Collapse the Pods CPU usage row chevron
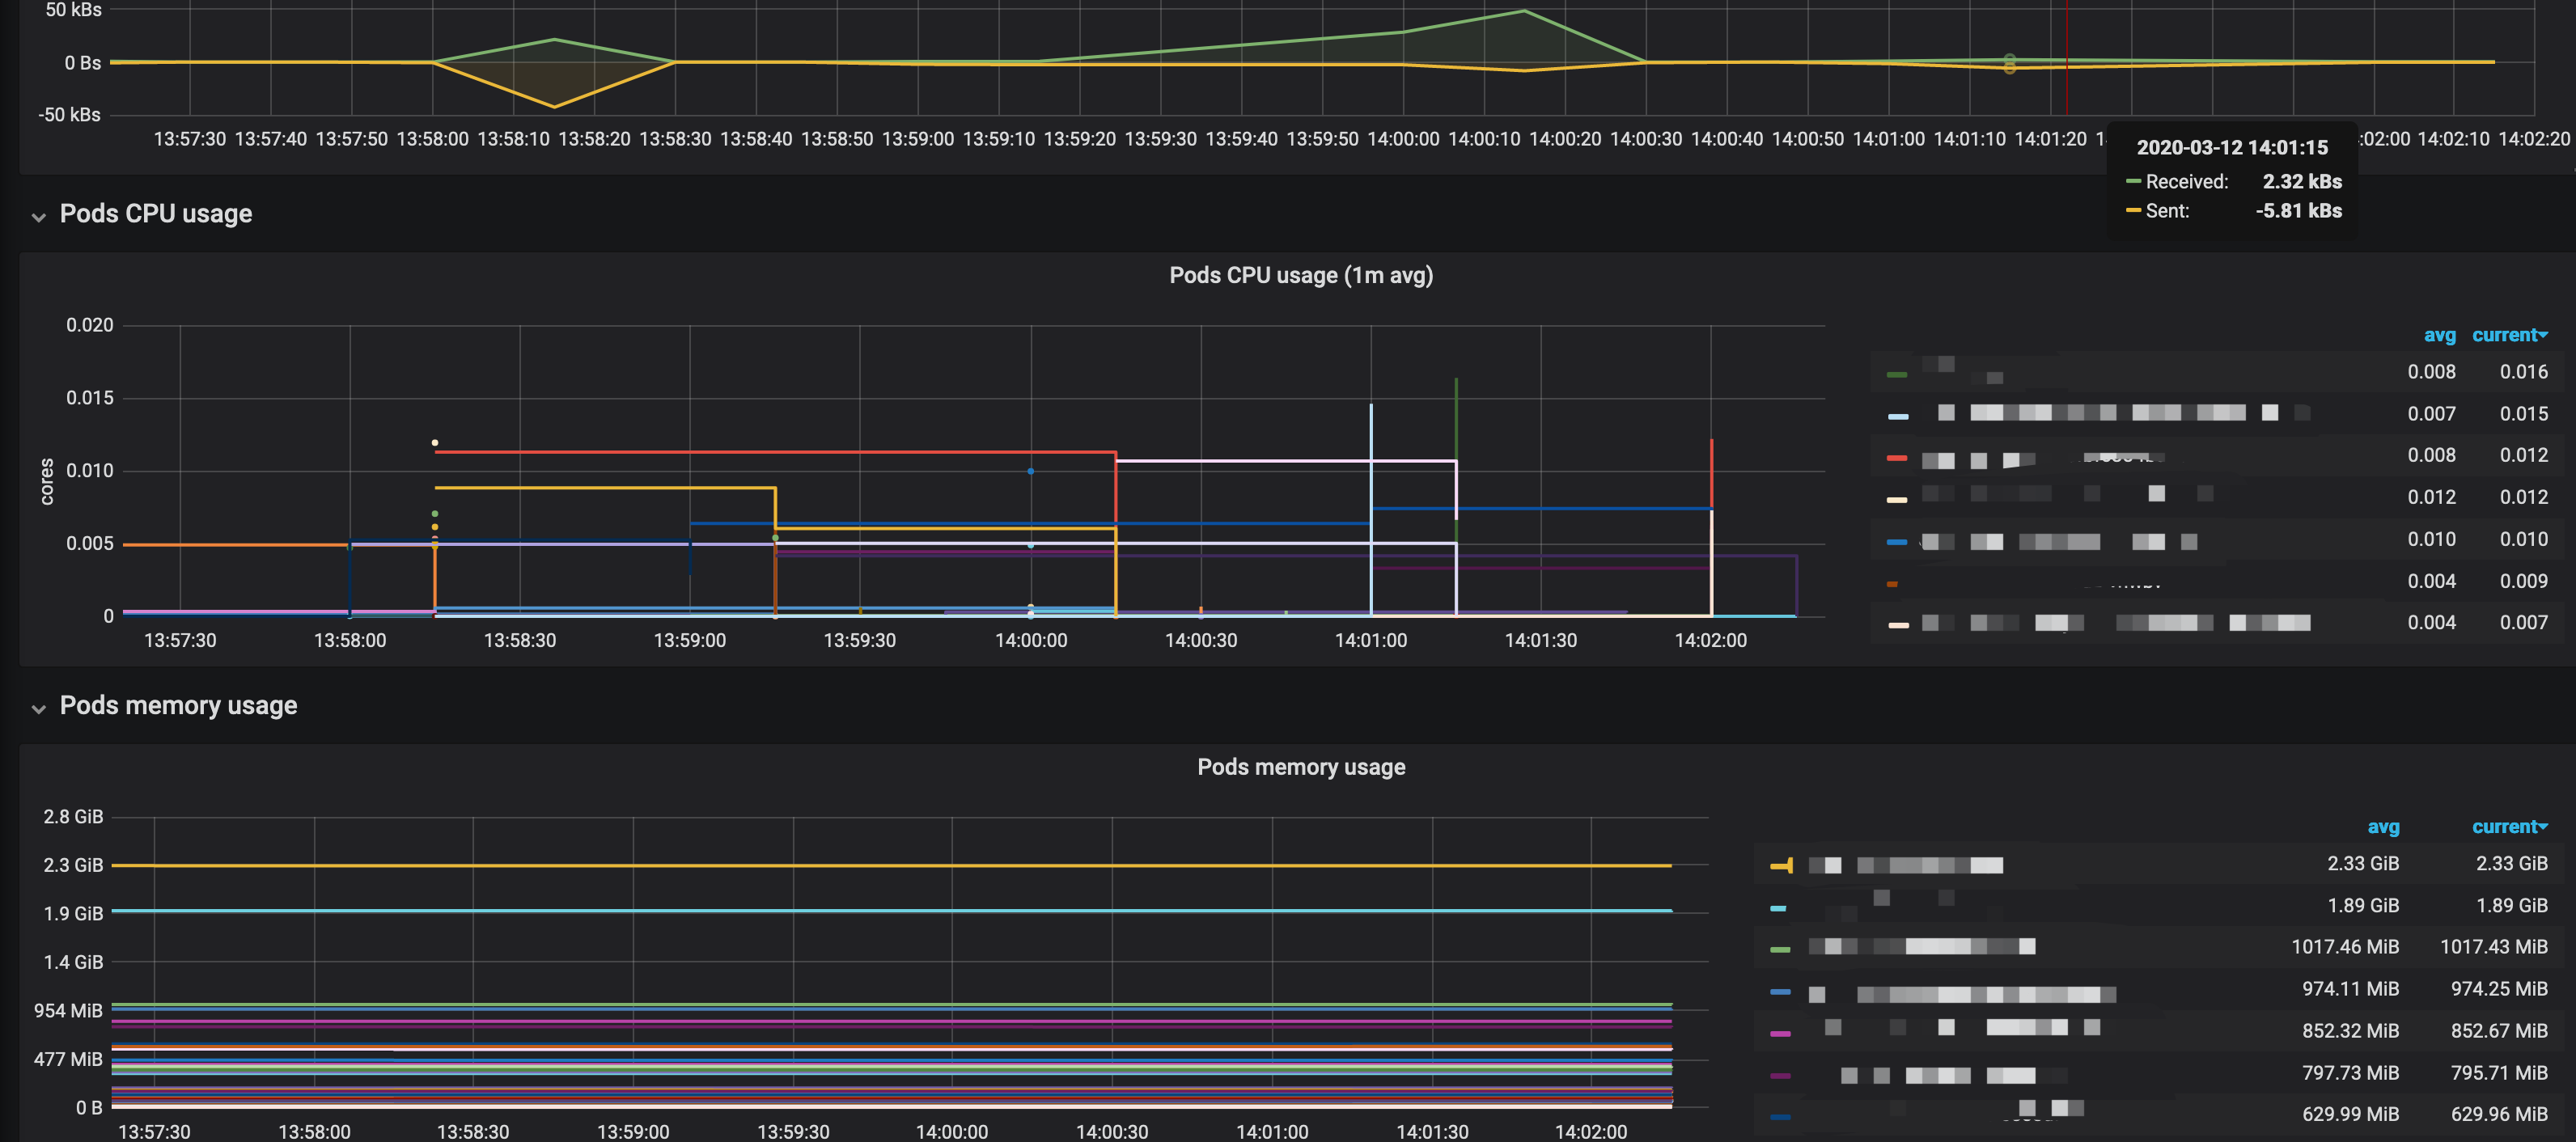Viewport: 2576px width, 1142px height. coord(39,216)
